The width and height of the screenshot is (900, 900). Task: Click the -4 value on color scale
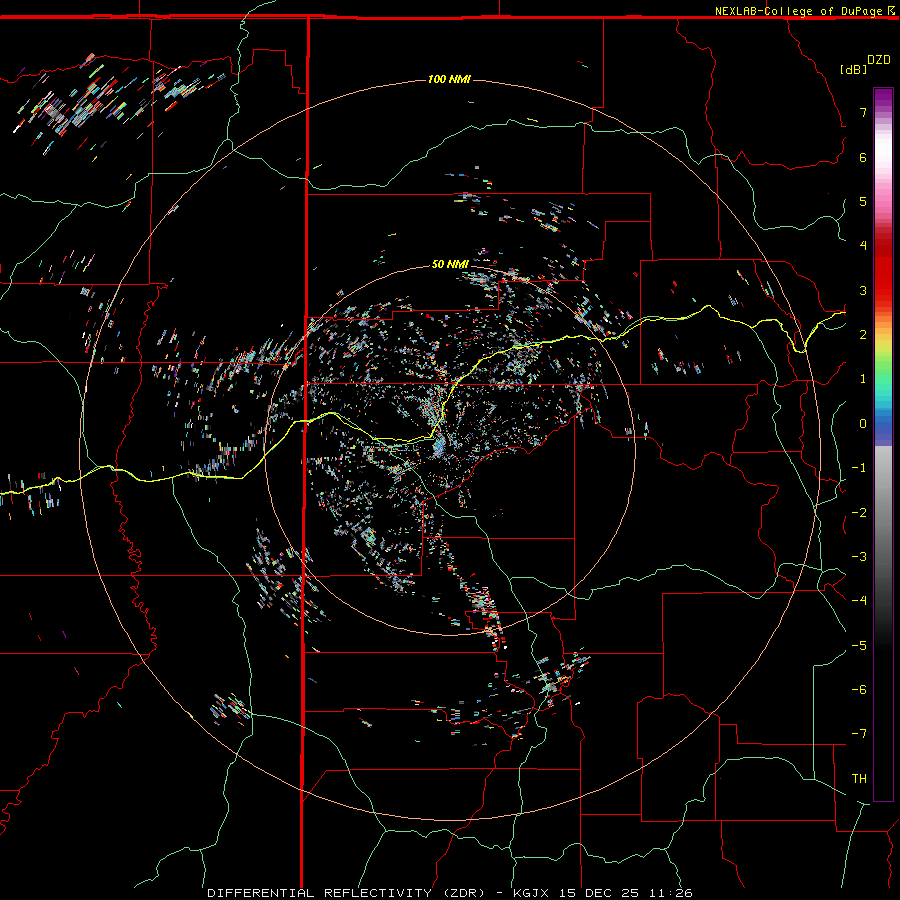pyautogui.click(x=859, y=601)
